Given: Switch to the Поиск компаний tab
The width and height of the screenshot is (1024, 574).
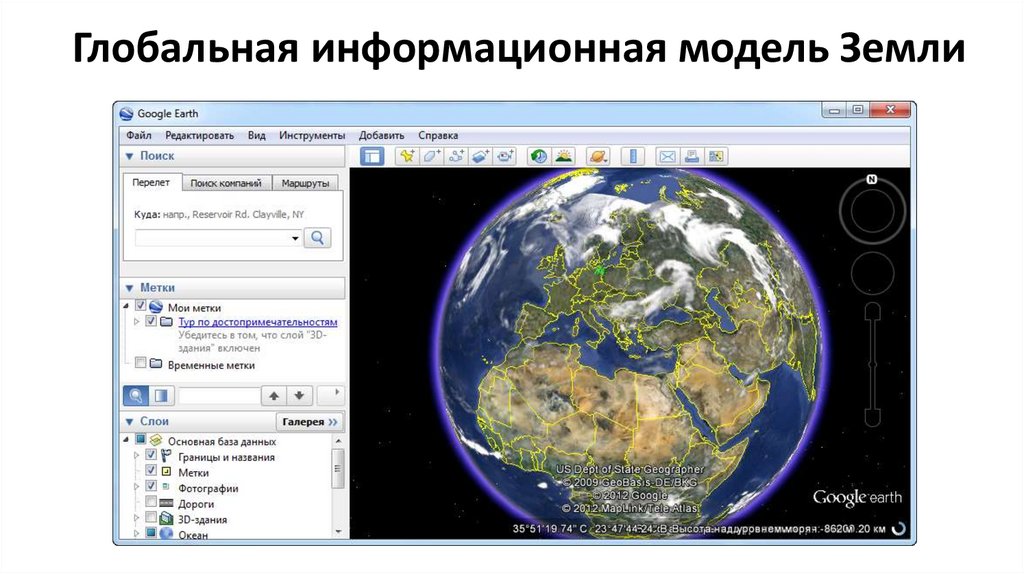Looking at the screenshot, I should tap(226, 183).
